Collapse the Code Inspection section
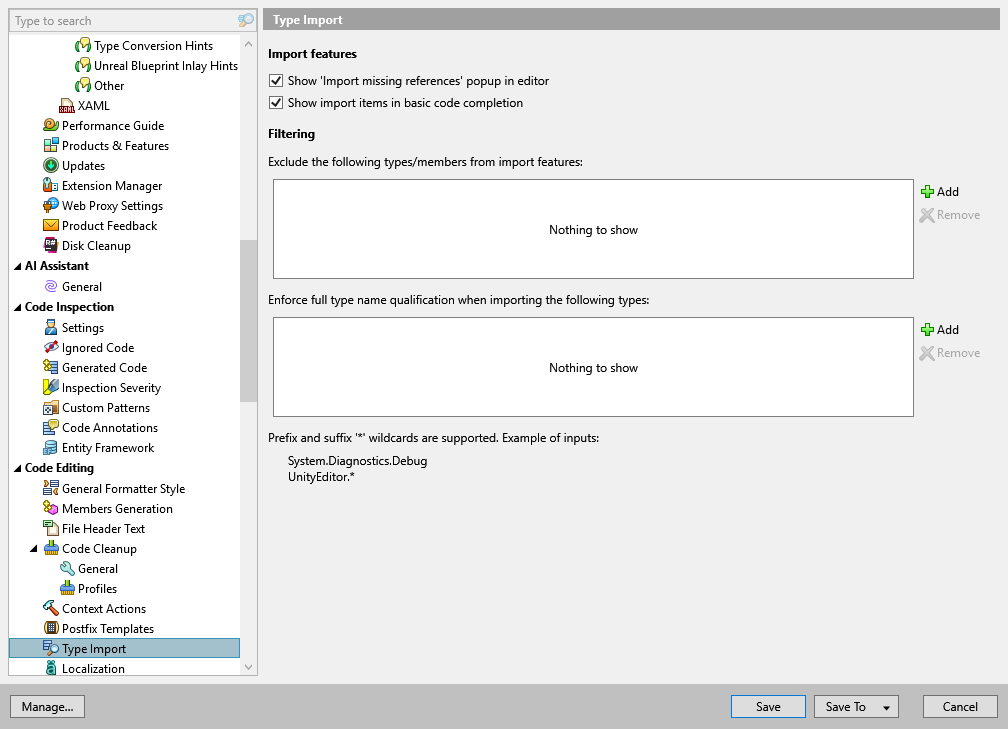This screenshot has height=729, width=1008. point(17,307)
